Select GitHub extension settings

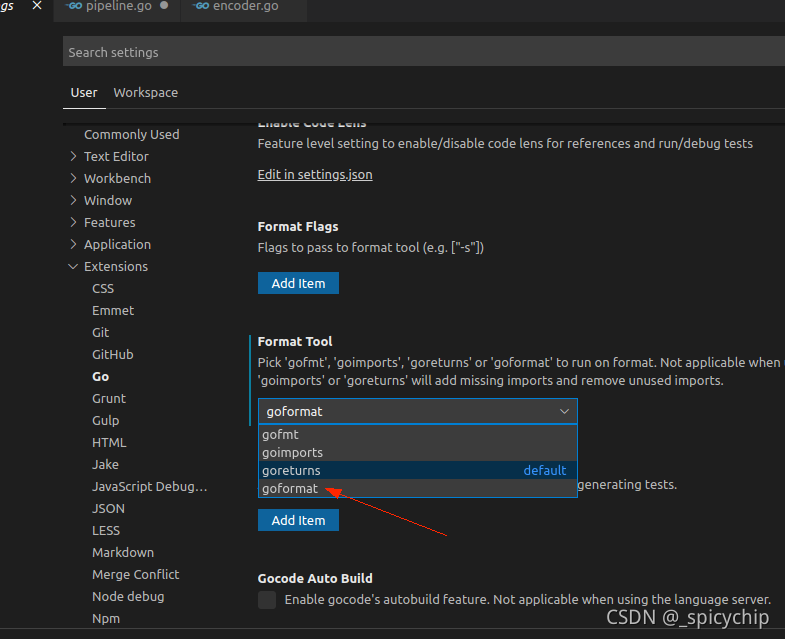click(x=113, y=355)
